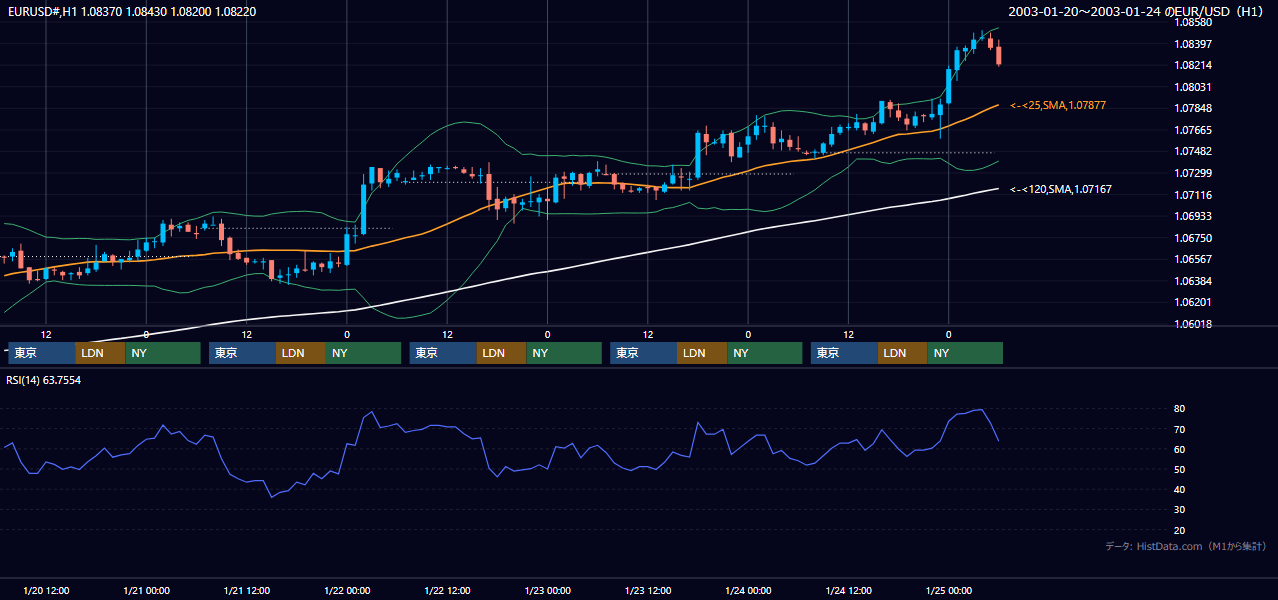Click the 1/21 12:00 time axis label
The width and height of the screenshot is (1278, 600).
click(247, 590)
